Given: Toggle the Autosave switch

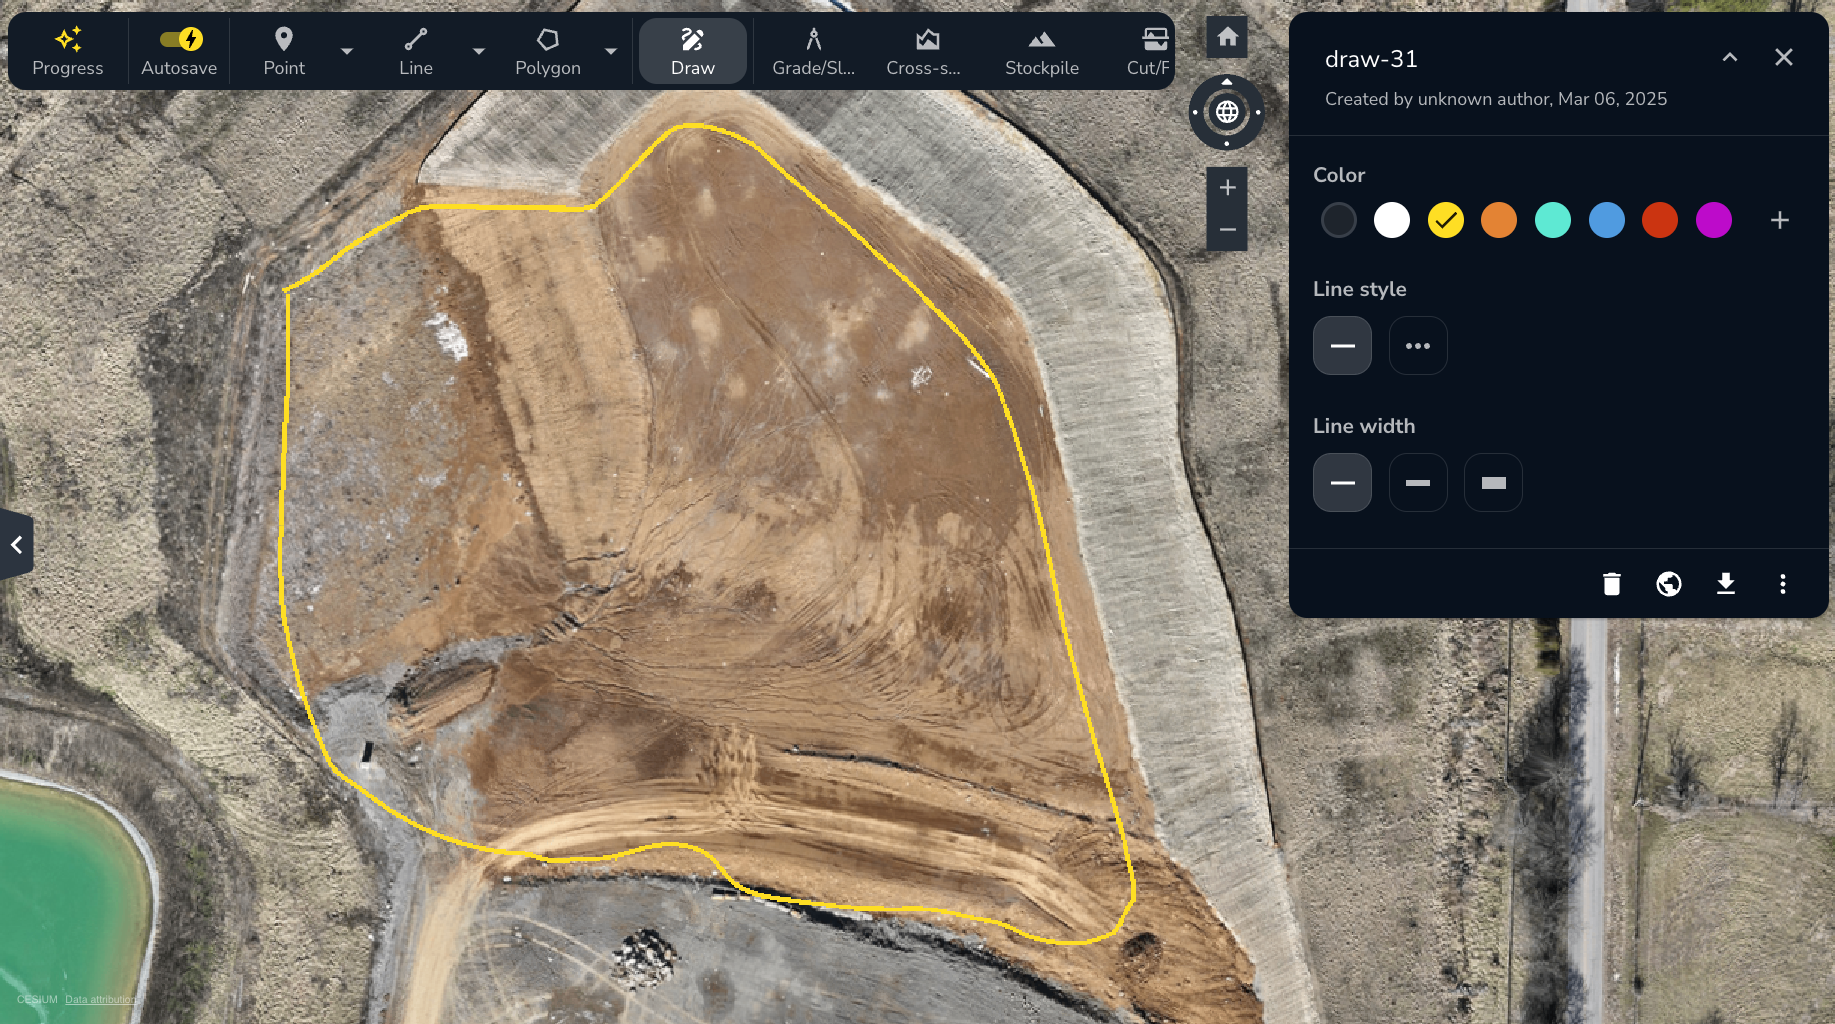Looking at the screenshot, I should [x=180, y=40].
